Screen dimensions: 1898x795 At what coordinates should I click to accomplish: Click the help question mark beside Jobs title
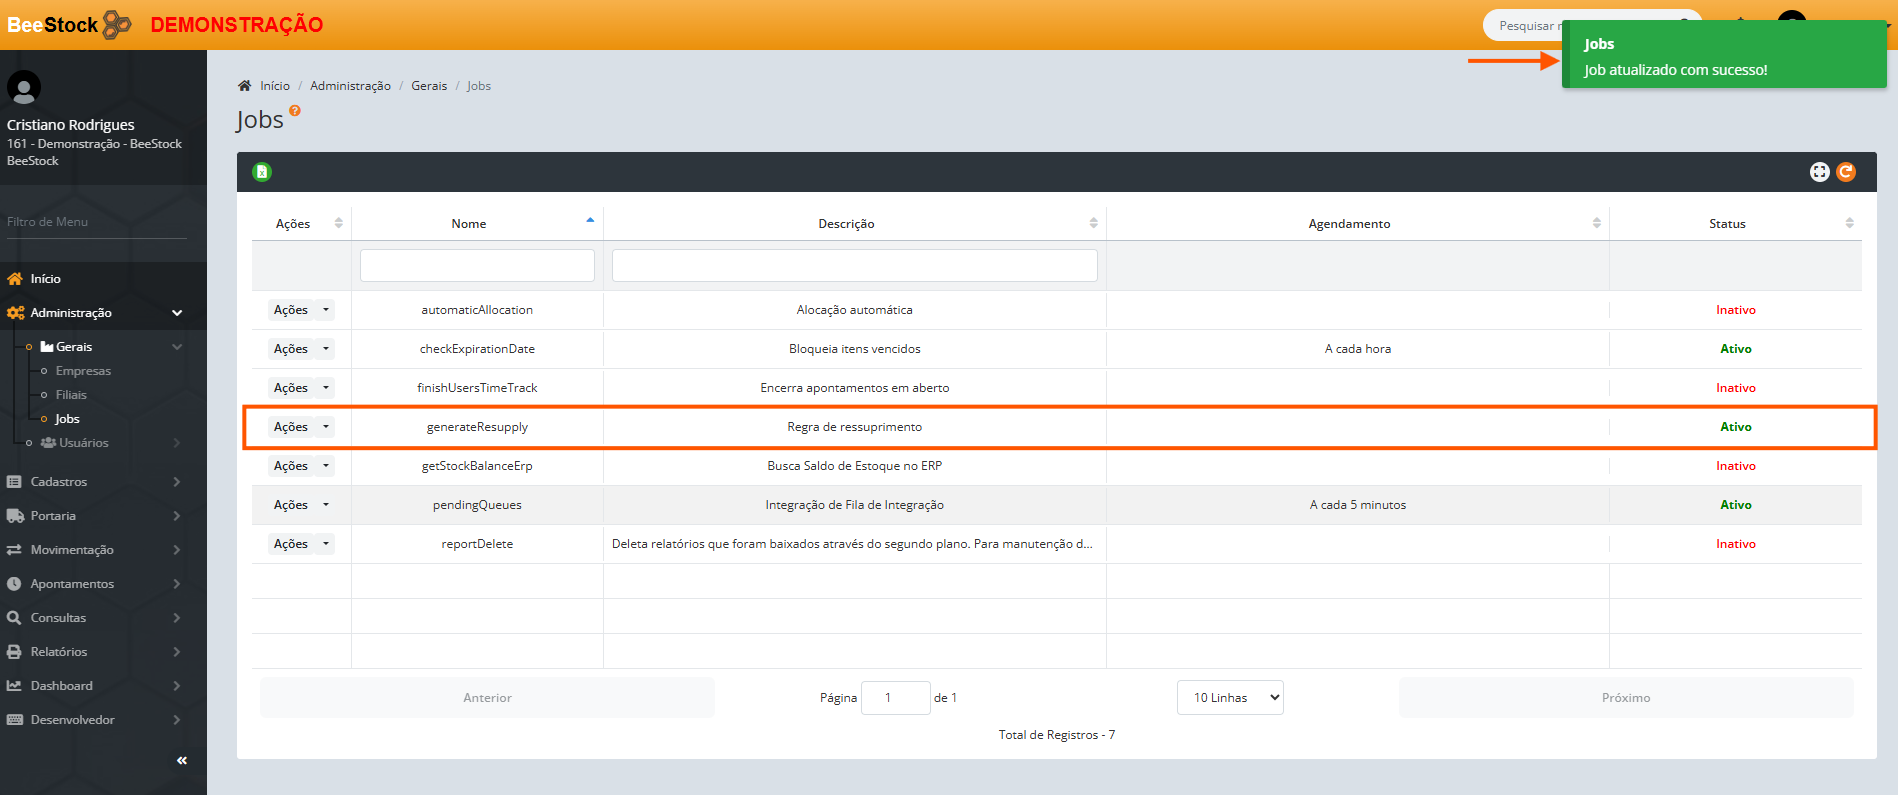click(295, 111)
